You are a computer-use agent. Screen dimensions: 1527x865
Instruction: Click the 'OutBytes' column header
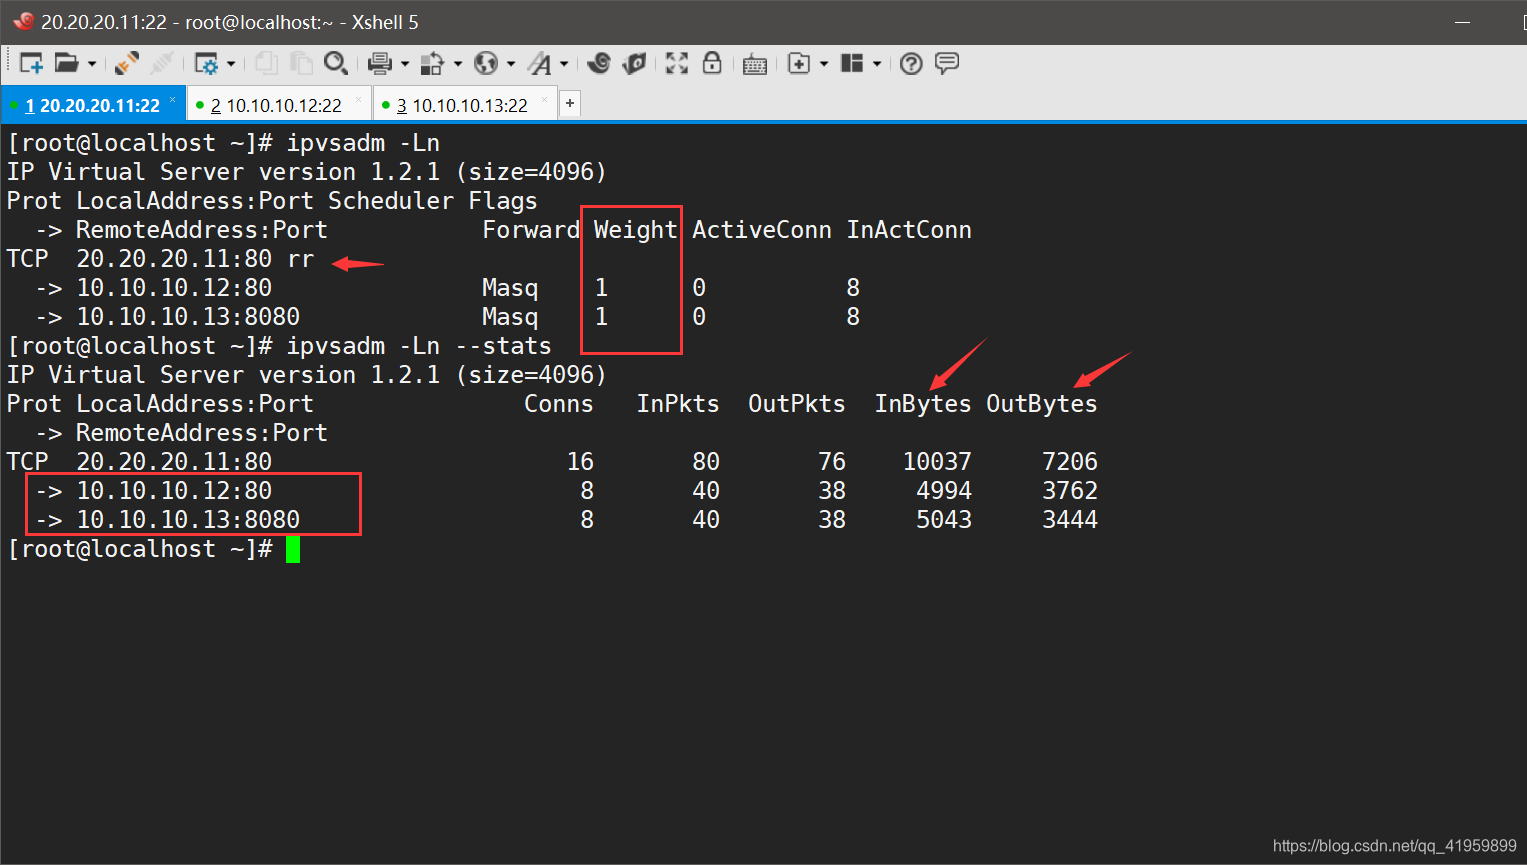tap(1042, 404)
